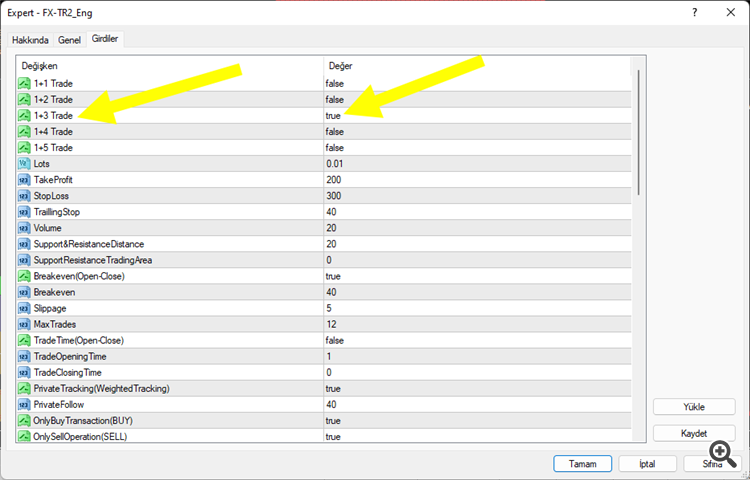Click the icon next to 1+3 Trade
The width and height of the screenshot is (750, 480).
point(24,115)
